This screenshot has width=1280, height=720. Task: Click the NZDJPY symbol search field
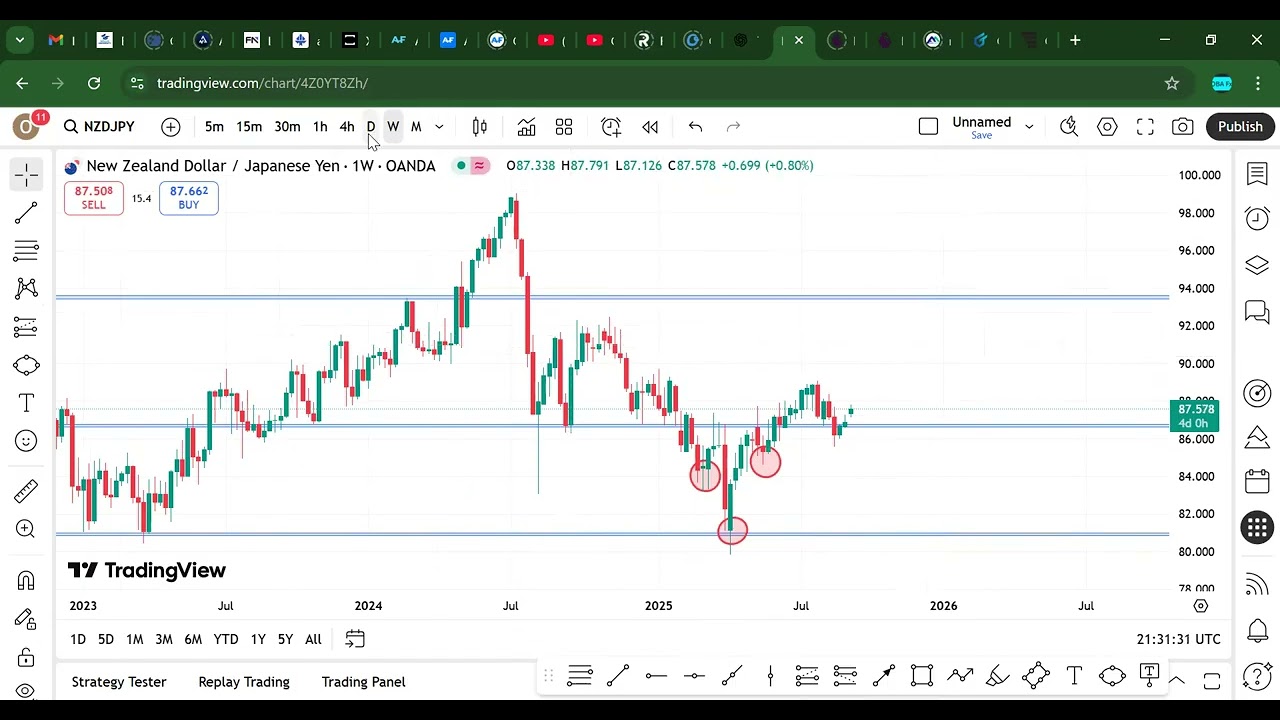click(99, 127)
